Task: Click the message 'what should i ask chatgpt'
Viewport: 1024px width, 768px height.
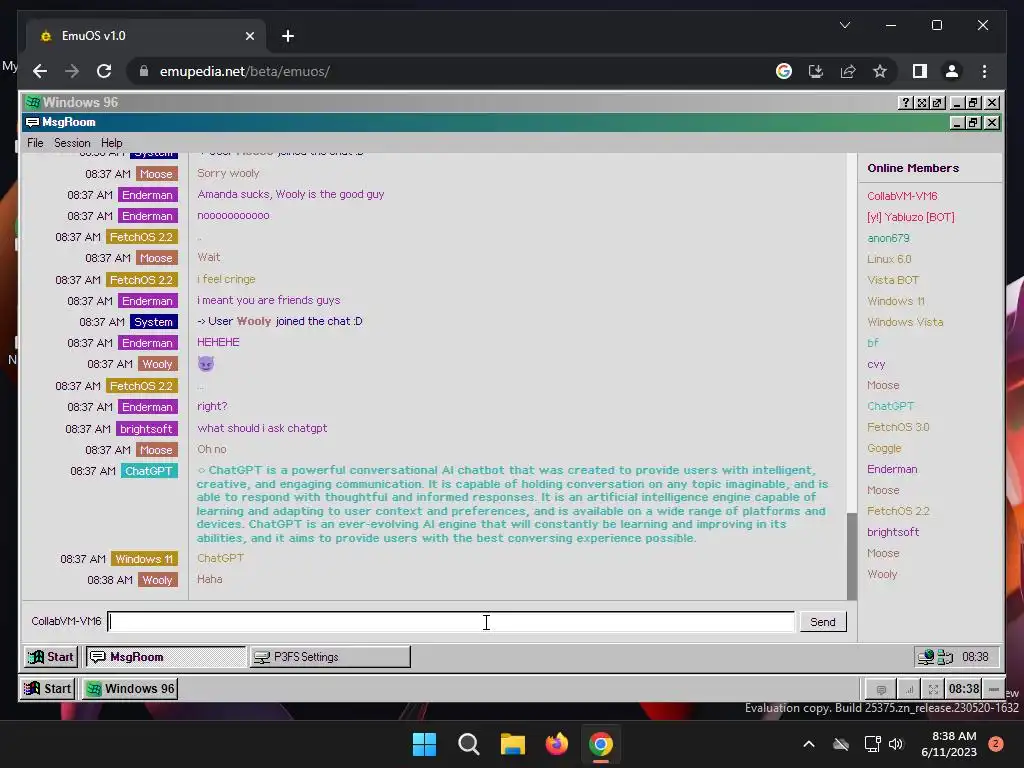Action: tap(262, 428)
